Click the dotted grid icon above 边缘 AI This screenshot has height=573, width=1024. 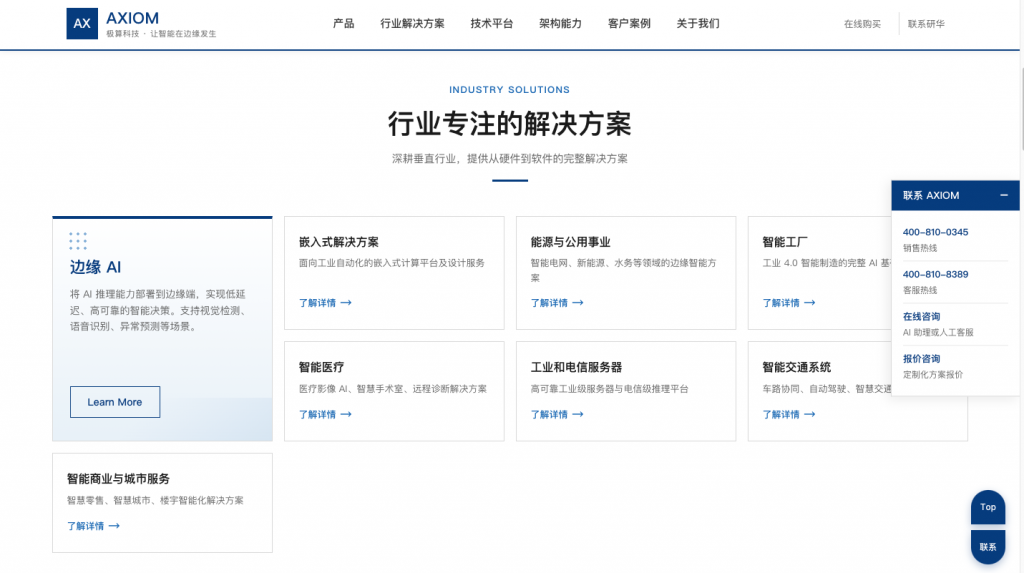pos(78,240)
